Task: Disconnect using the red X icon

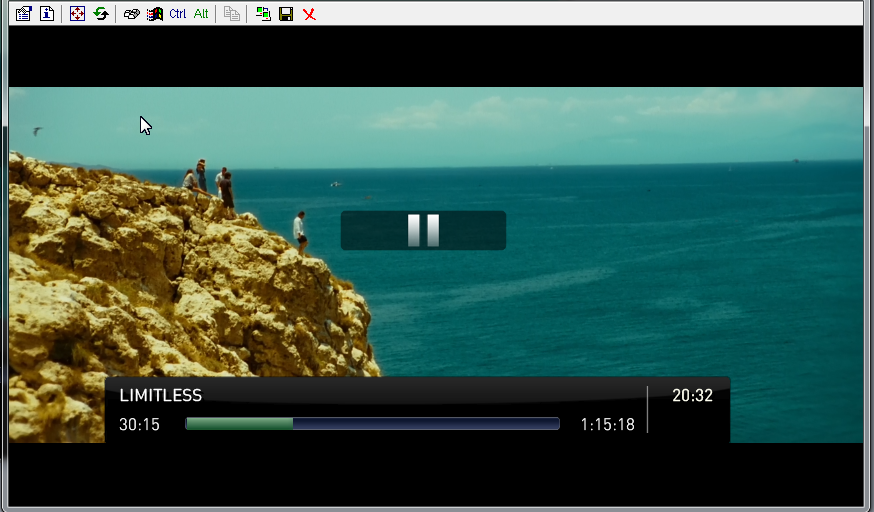Action: [309, 14]
